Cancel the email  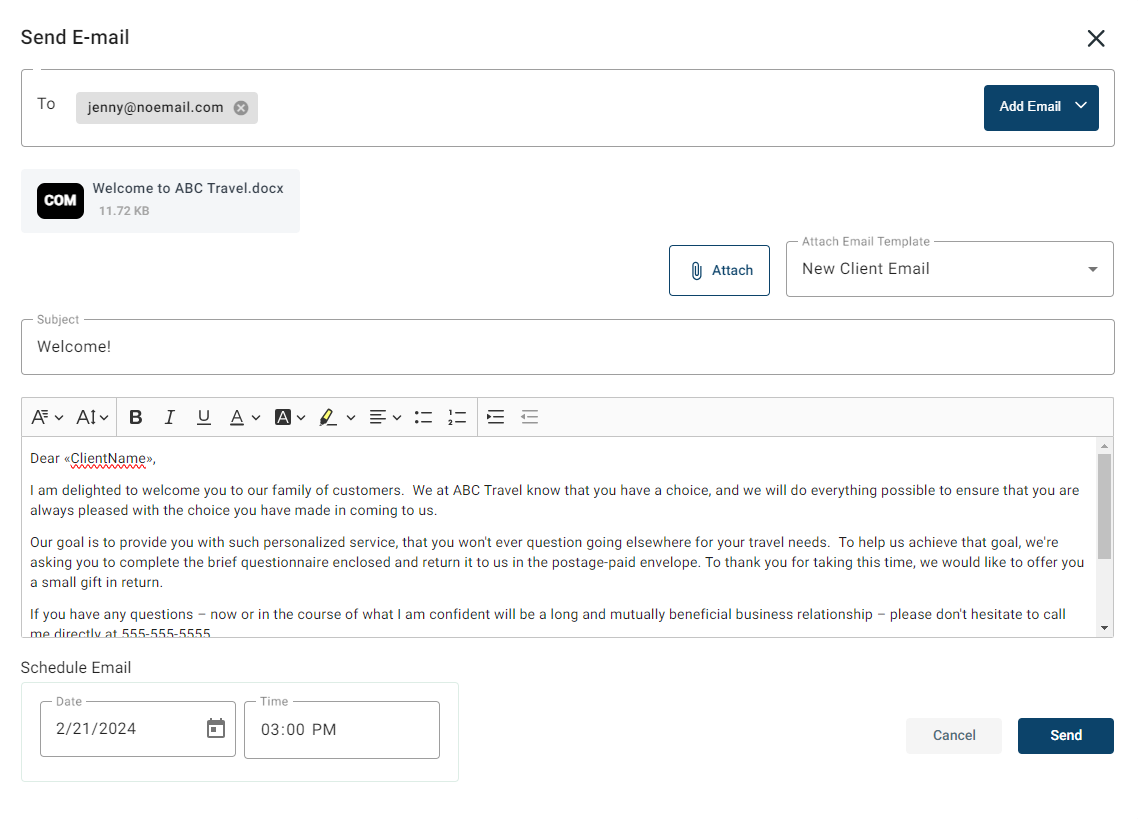click(954, 736)
